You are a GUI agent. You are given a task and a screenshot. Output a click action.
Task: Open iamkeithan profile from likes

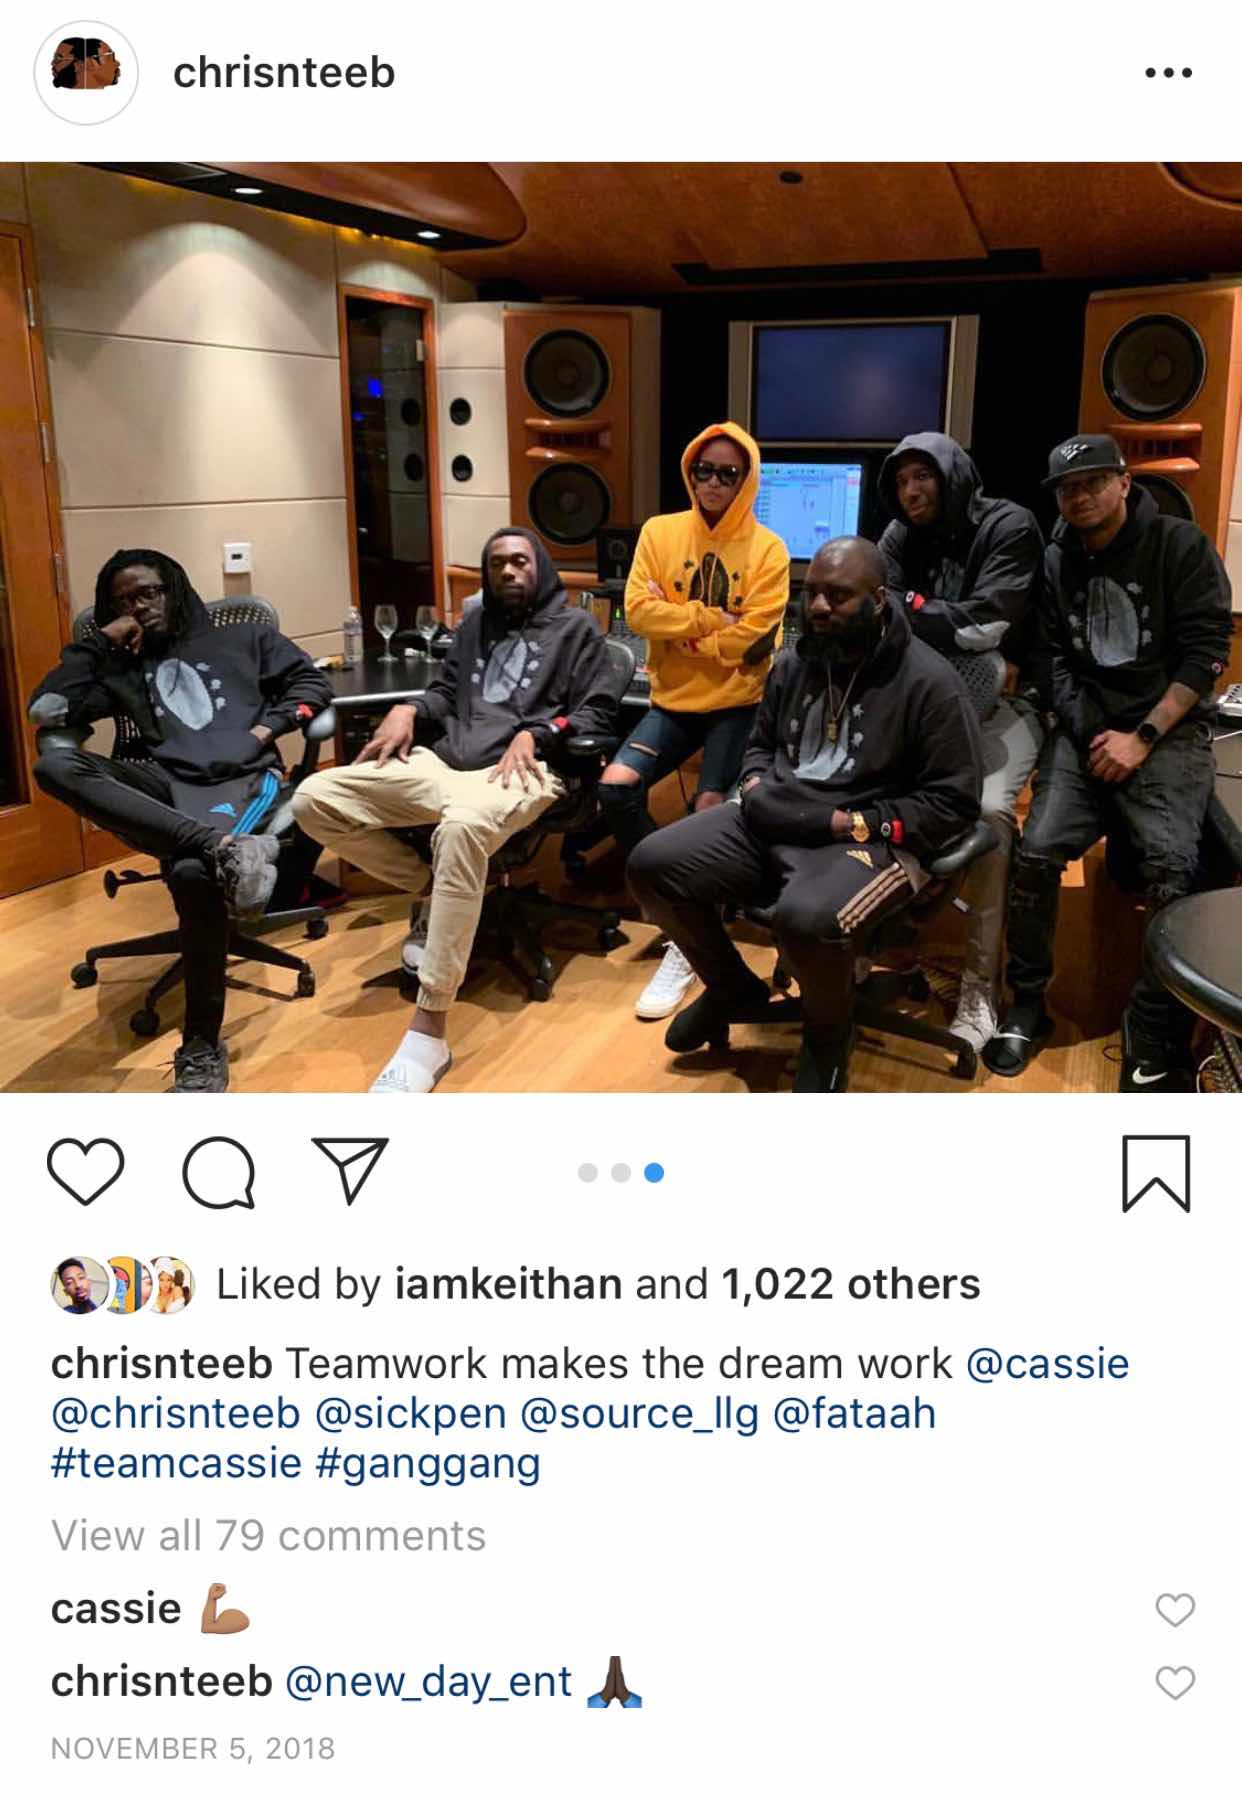[509, 1284]
